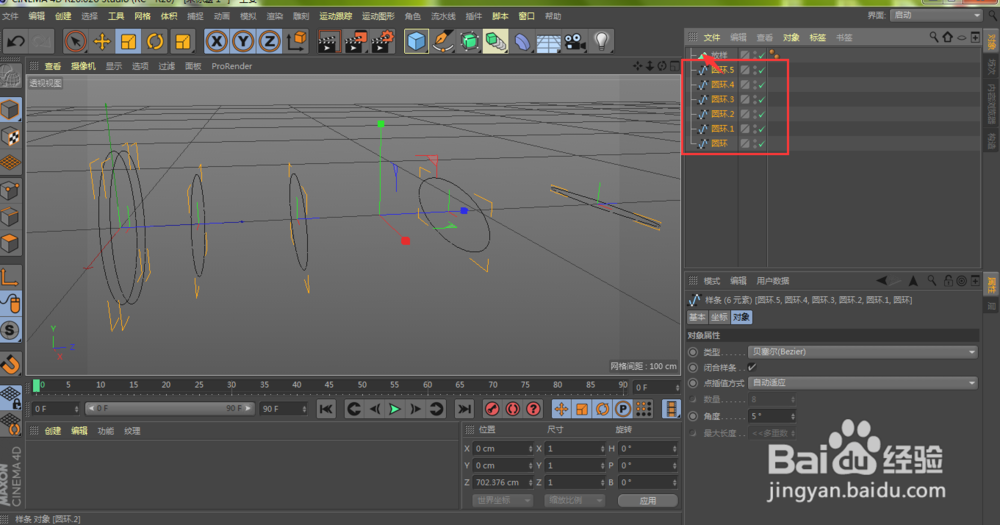1000x525 pixels.
Task: Go to end of animation
Action: [464, 409]
